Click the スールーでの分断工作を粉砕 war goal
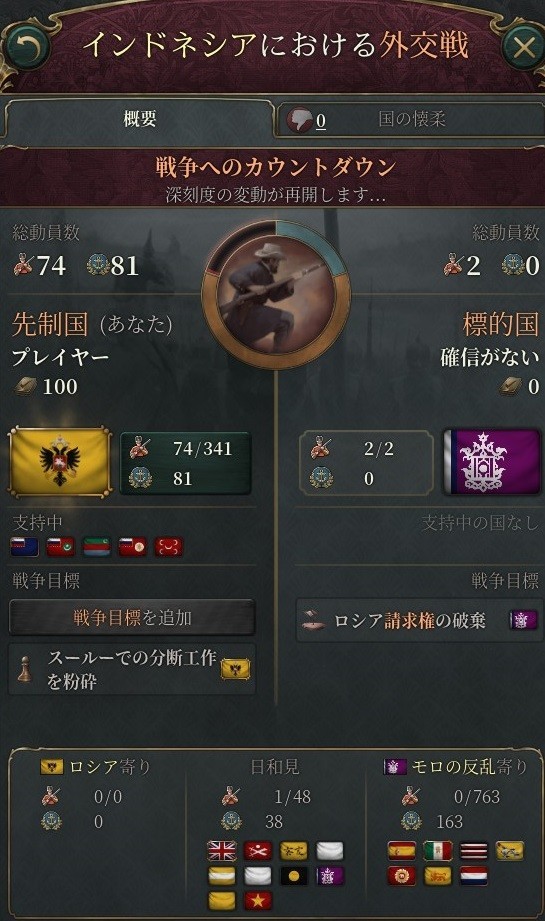 point(132,669)
